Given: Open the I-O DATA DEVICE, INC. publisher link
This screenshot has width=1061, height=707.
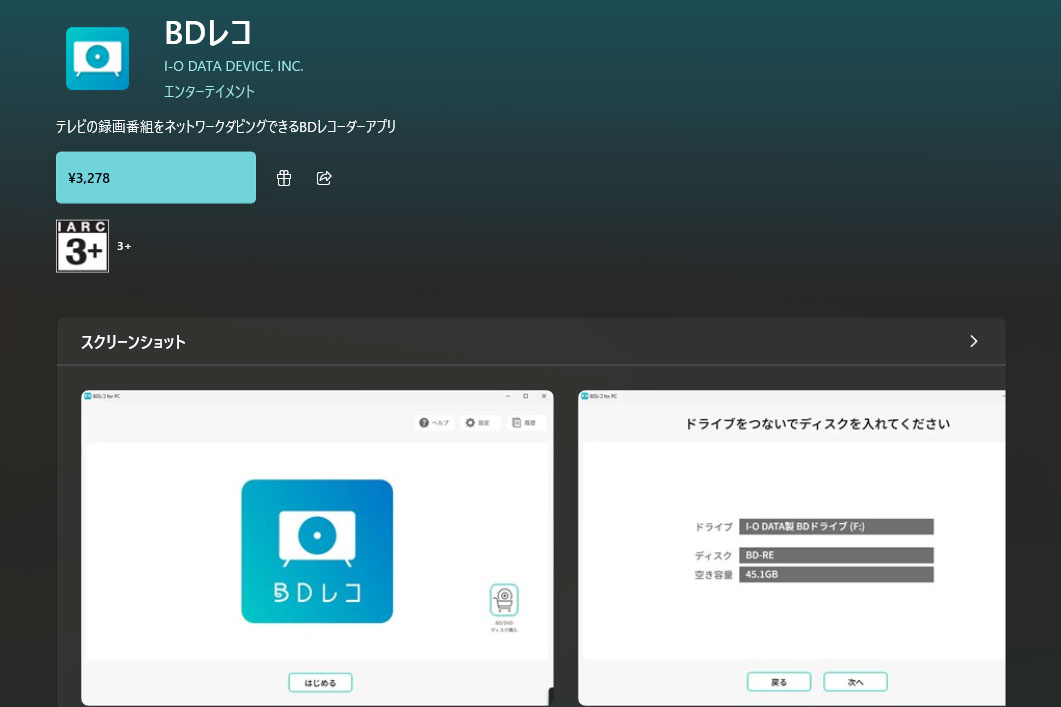Looking at the screenshot, I should (233, 66).
